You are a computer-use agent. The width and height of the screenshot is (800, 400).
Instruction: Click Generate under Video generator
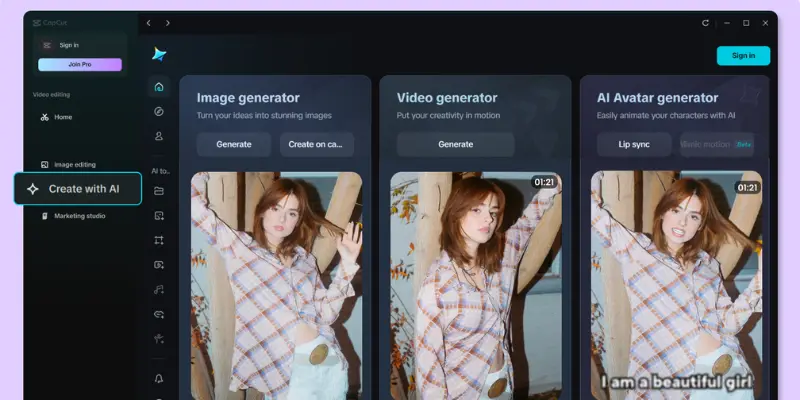[x=456, y=144]
